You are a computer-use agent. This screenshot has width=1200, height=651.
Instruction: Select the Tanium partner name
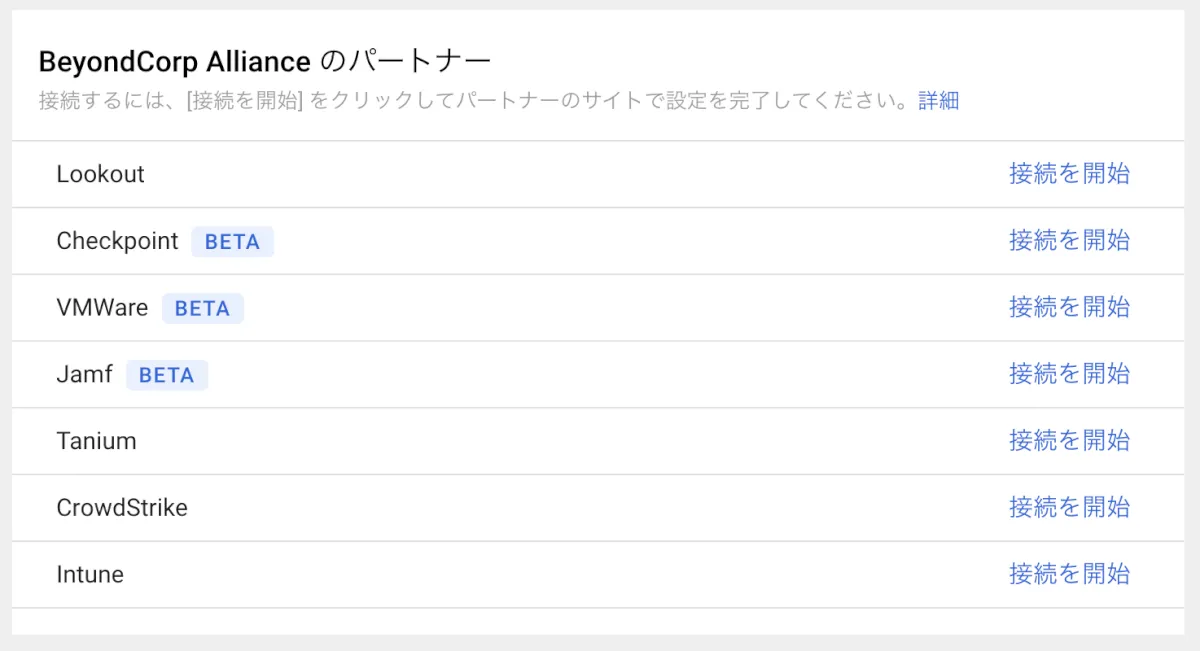tap(96, 441)
